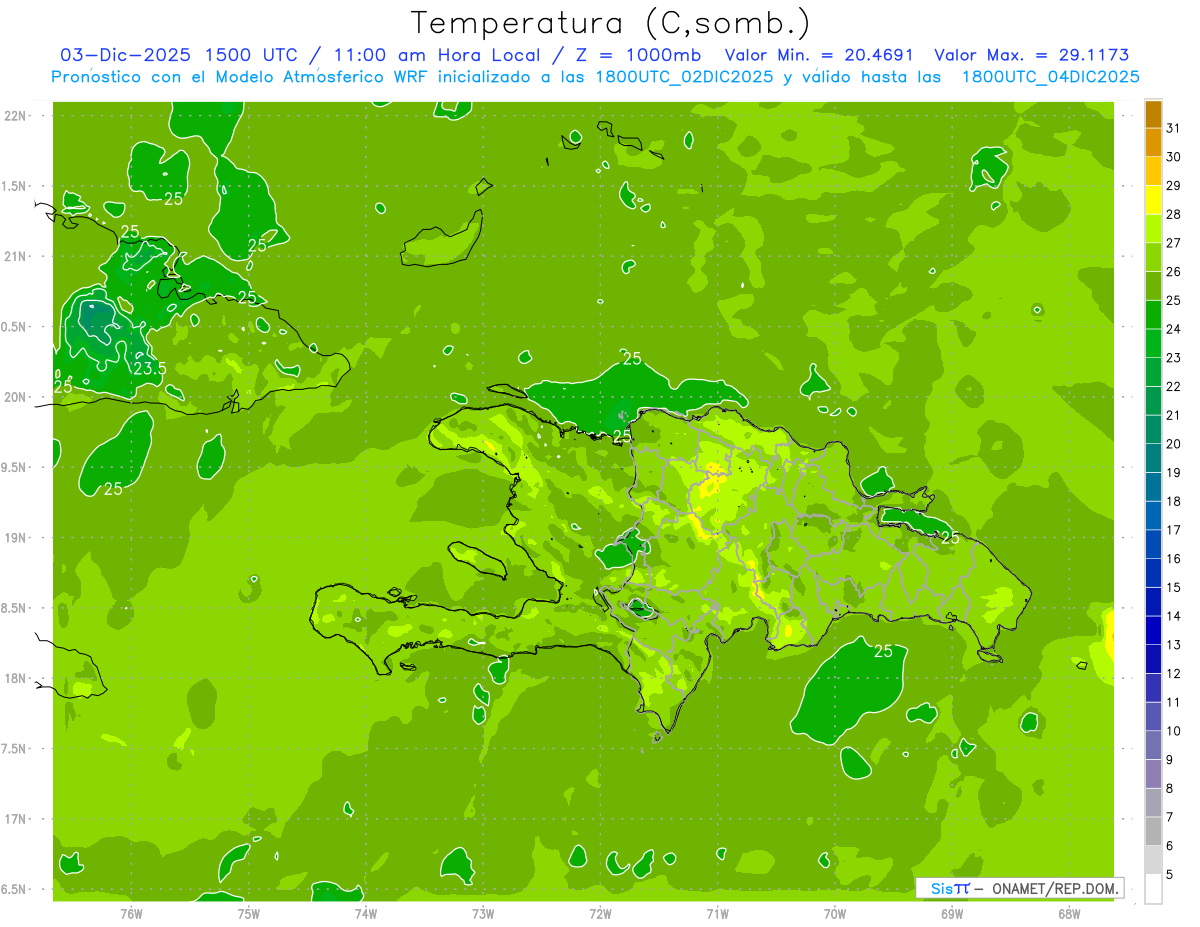Click the "27" label on the color scale
This screenshot has width=1200, height=927.
[x=1174, y=243]
